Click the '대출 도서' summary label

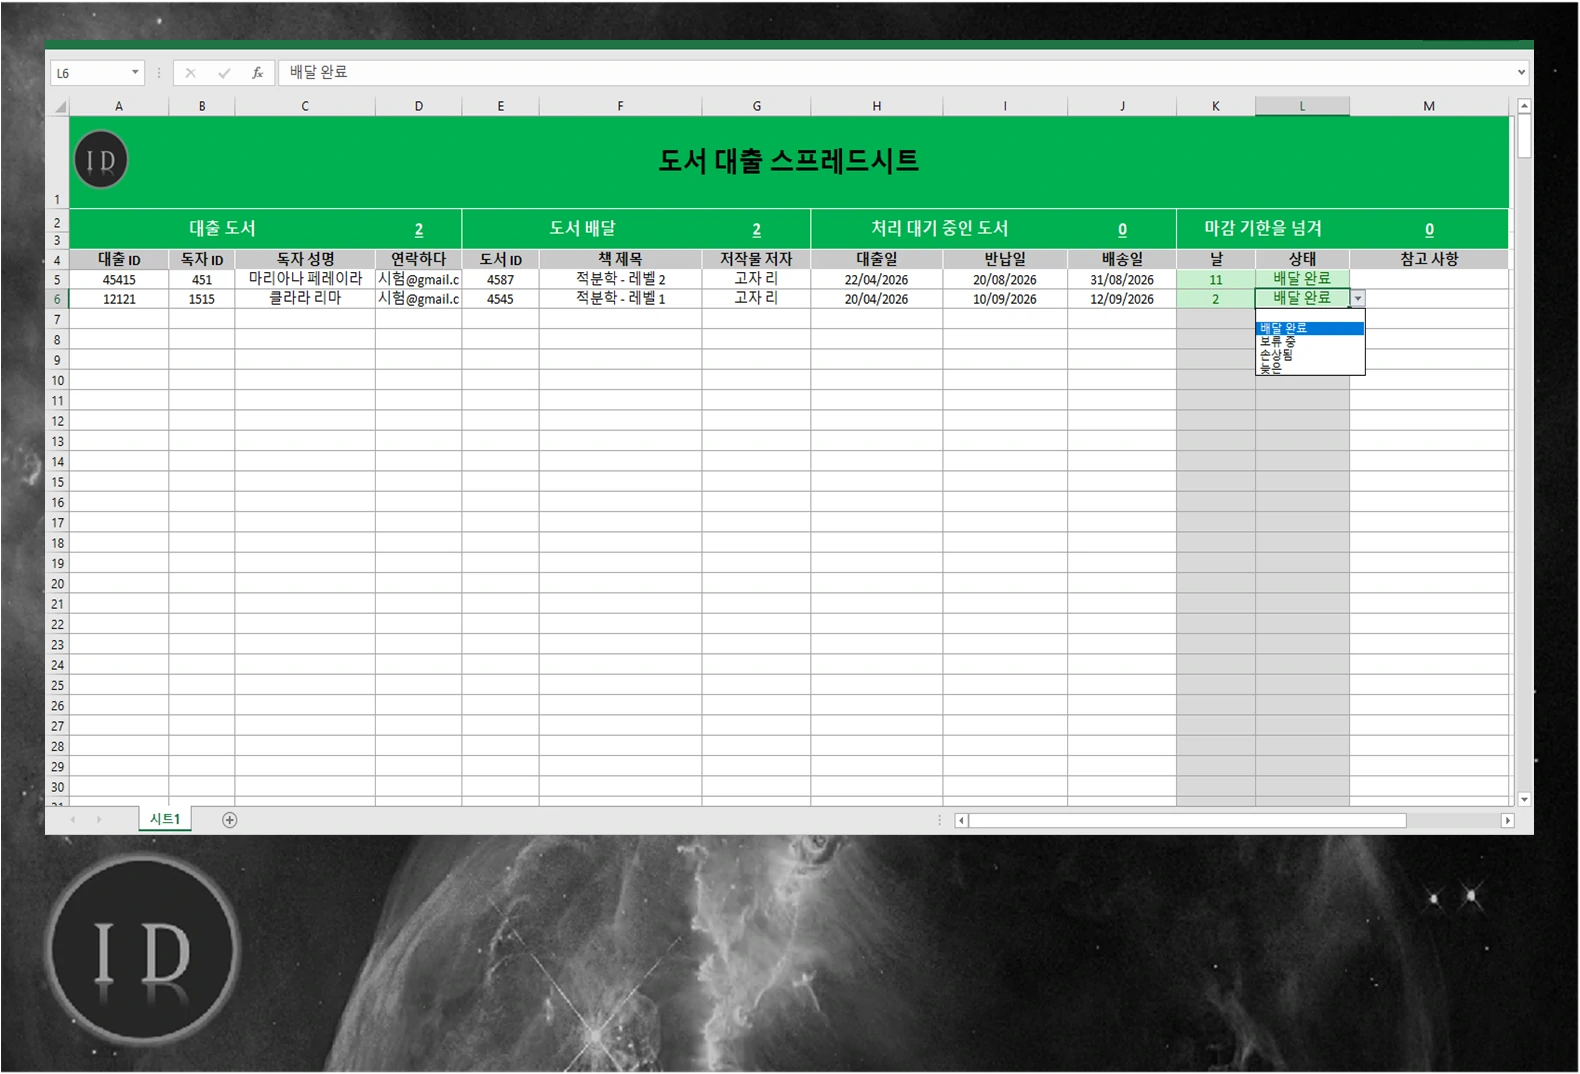pos(222,228)
